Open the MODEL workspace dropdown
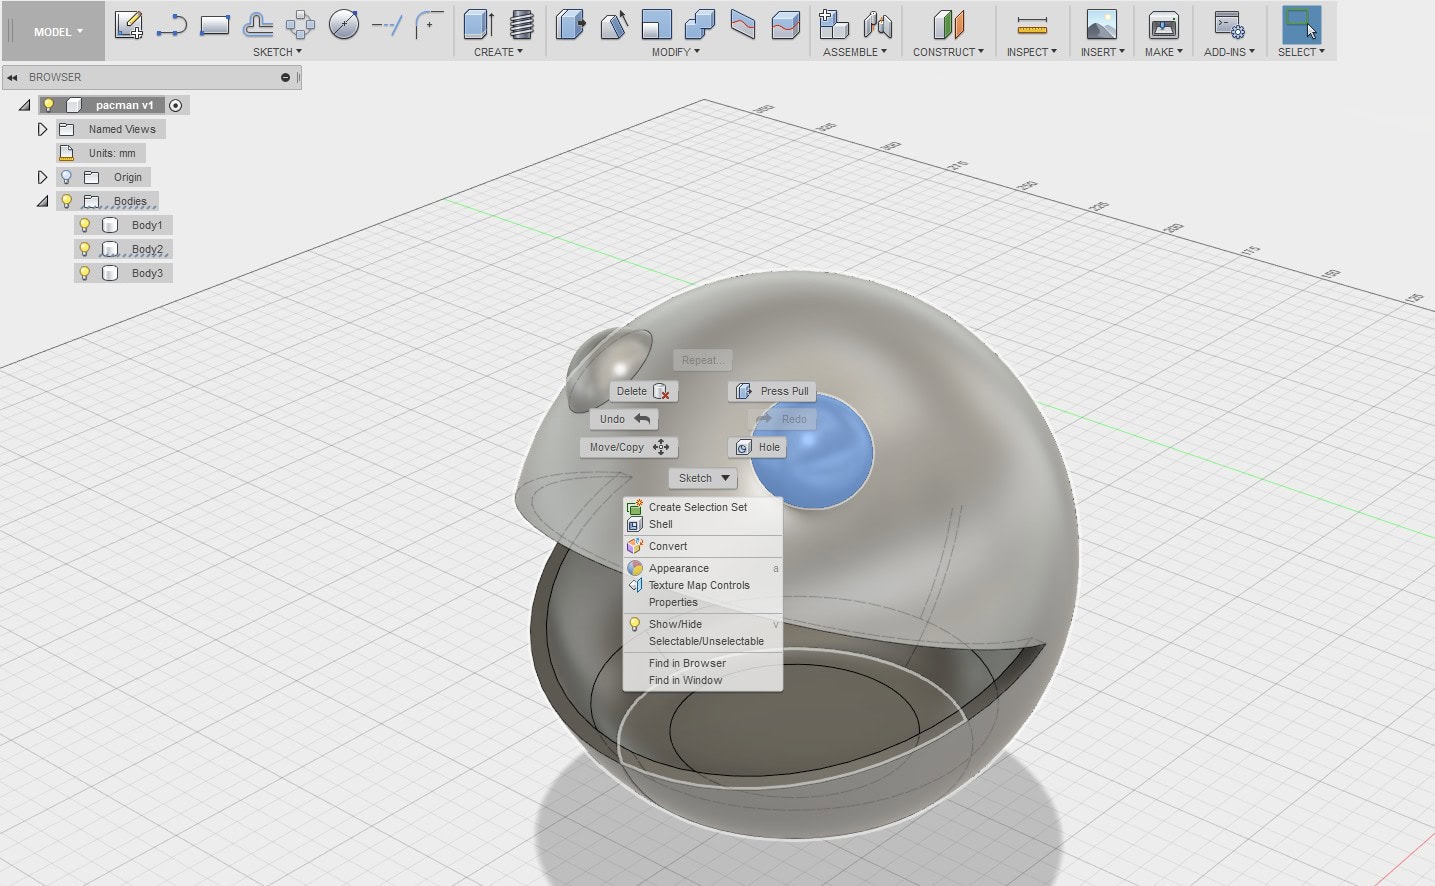This screenshot has height=886, width=1435. (x=58, y=32)
